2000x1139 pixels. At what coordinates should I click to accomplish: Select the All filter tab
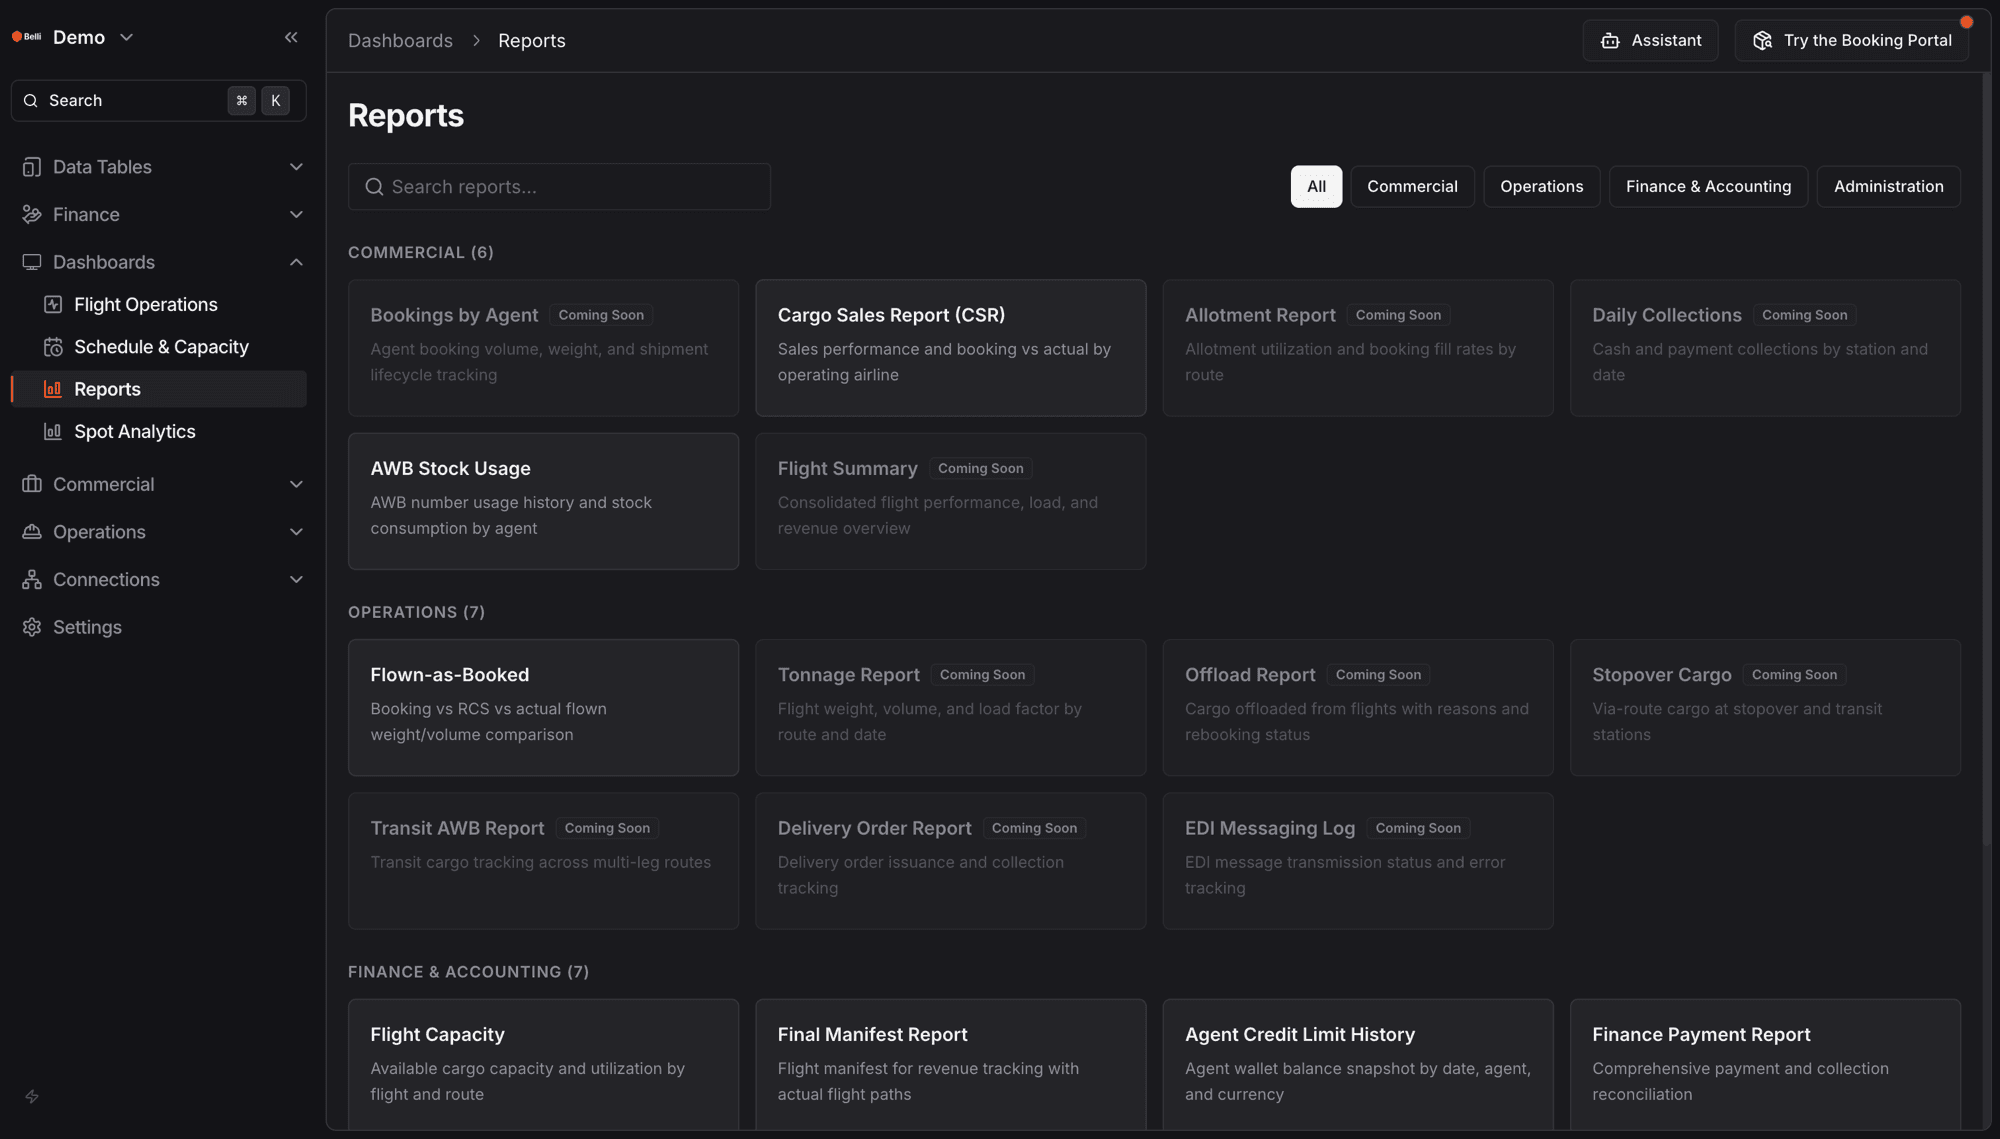point(1316,187)
